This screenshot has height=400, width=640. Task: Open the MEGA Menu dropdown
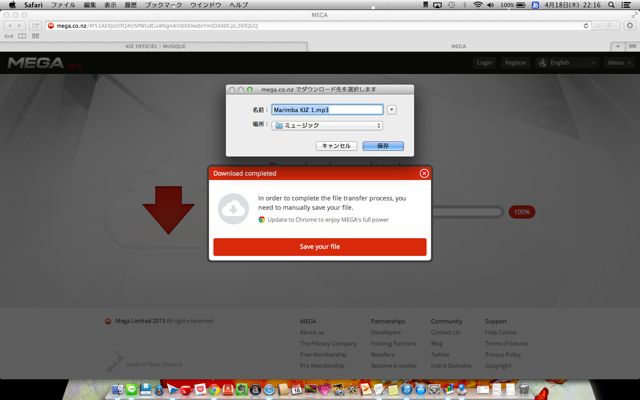(x=619, y=63)
